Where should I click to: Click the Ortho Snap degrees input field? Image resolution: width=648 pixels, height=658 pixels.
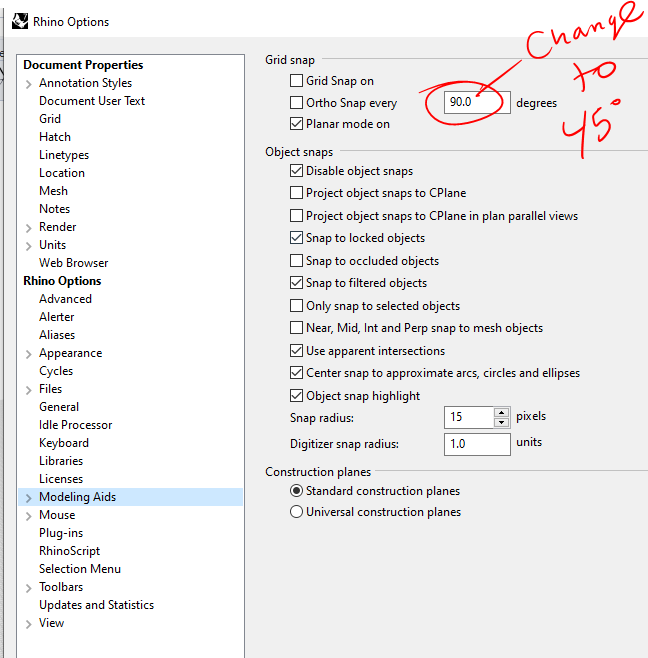pos(477,102)
